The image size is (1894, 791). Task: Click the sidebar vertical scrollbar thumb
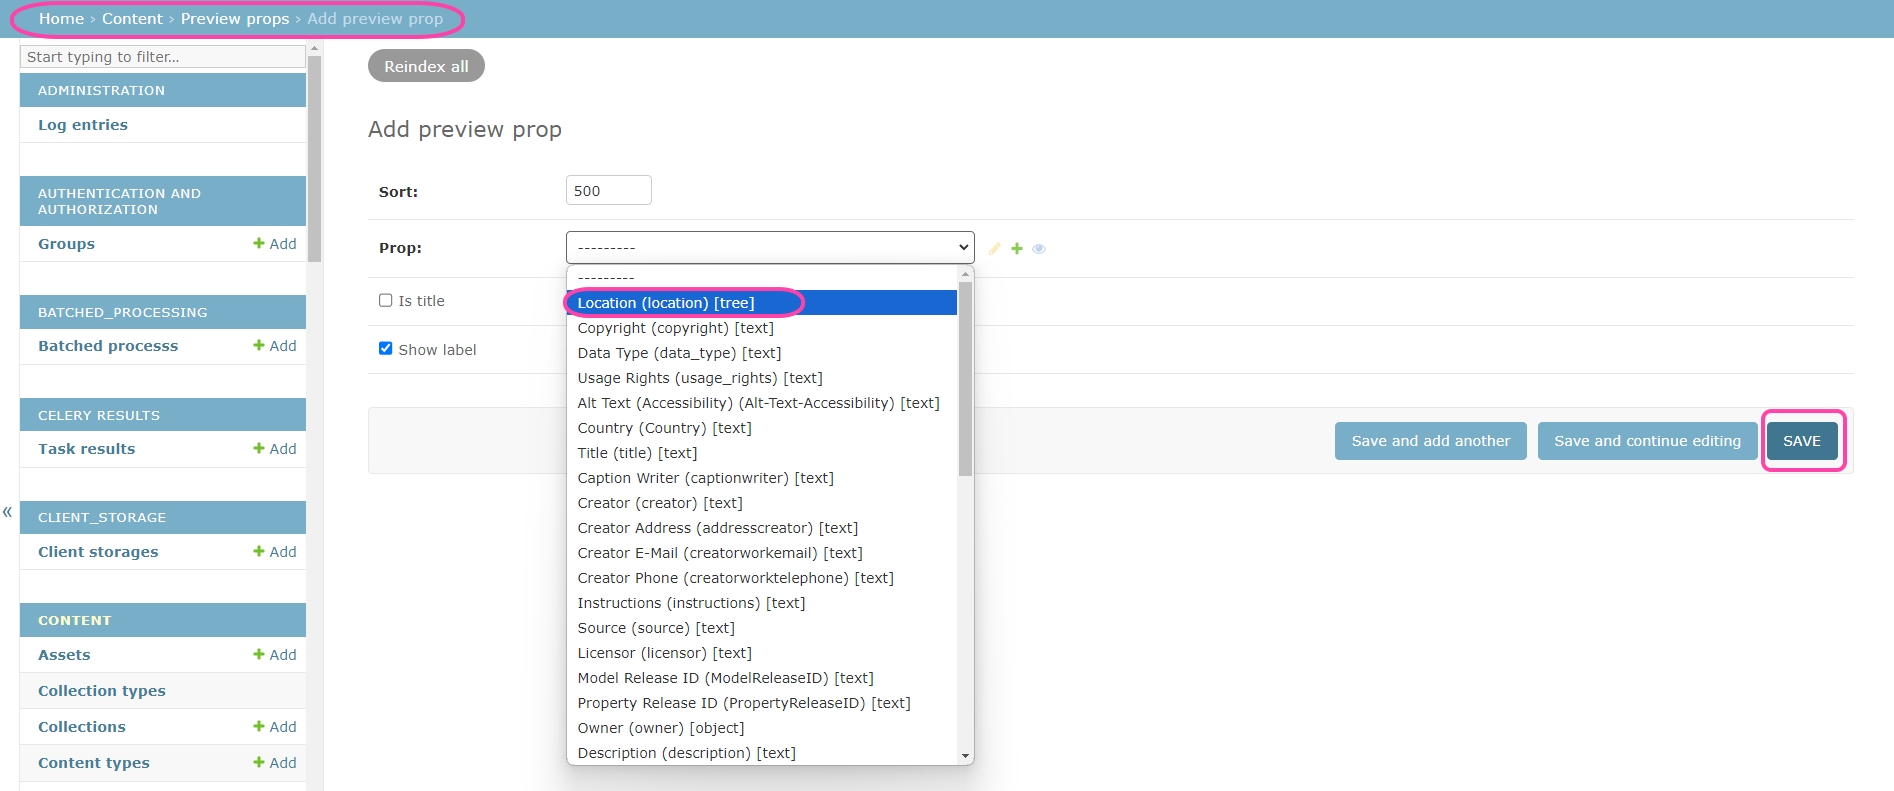[x=315, y=158]
